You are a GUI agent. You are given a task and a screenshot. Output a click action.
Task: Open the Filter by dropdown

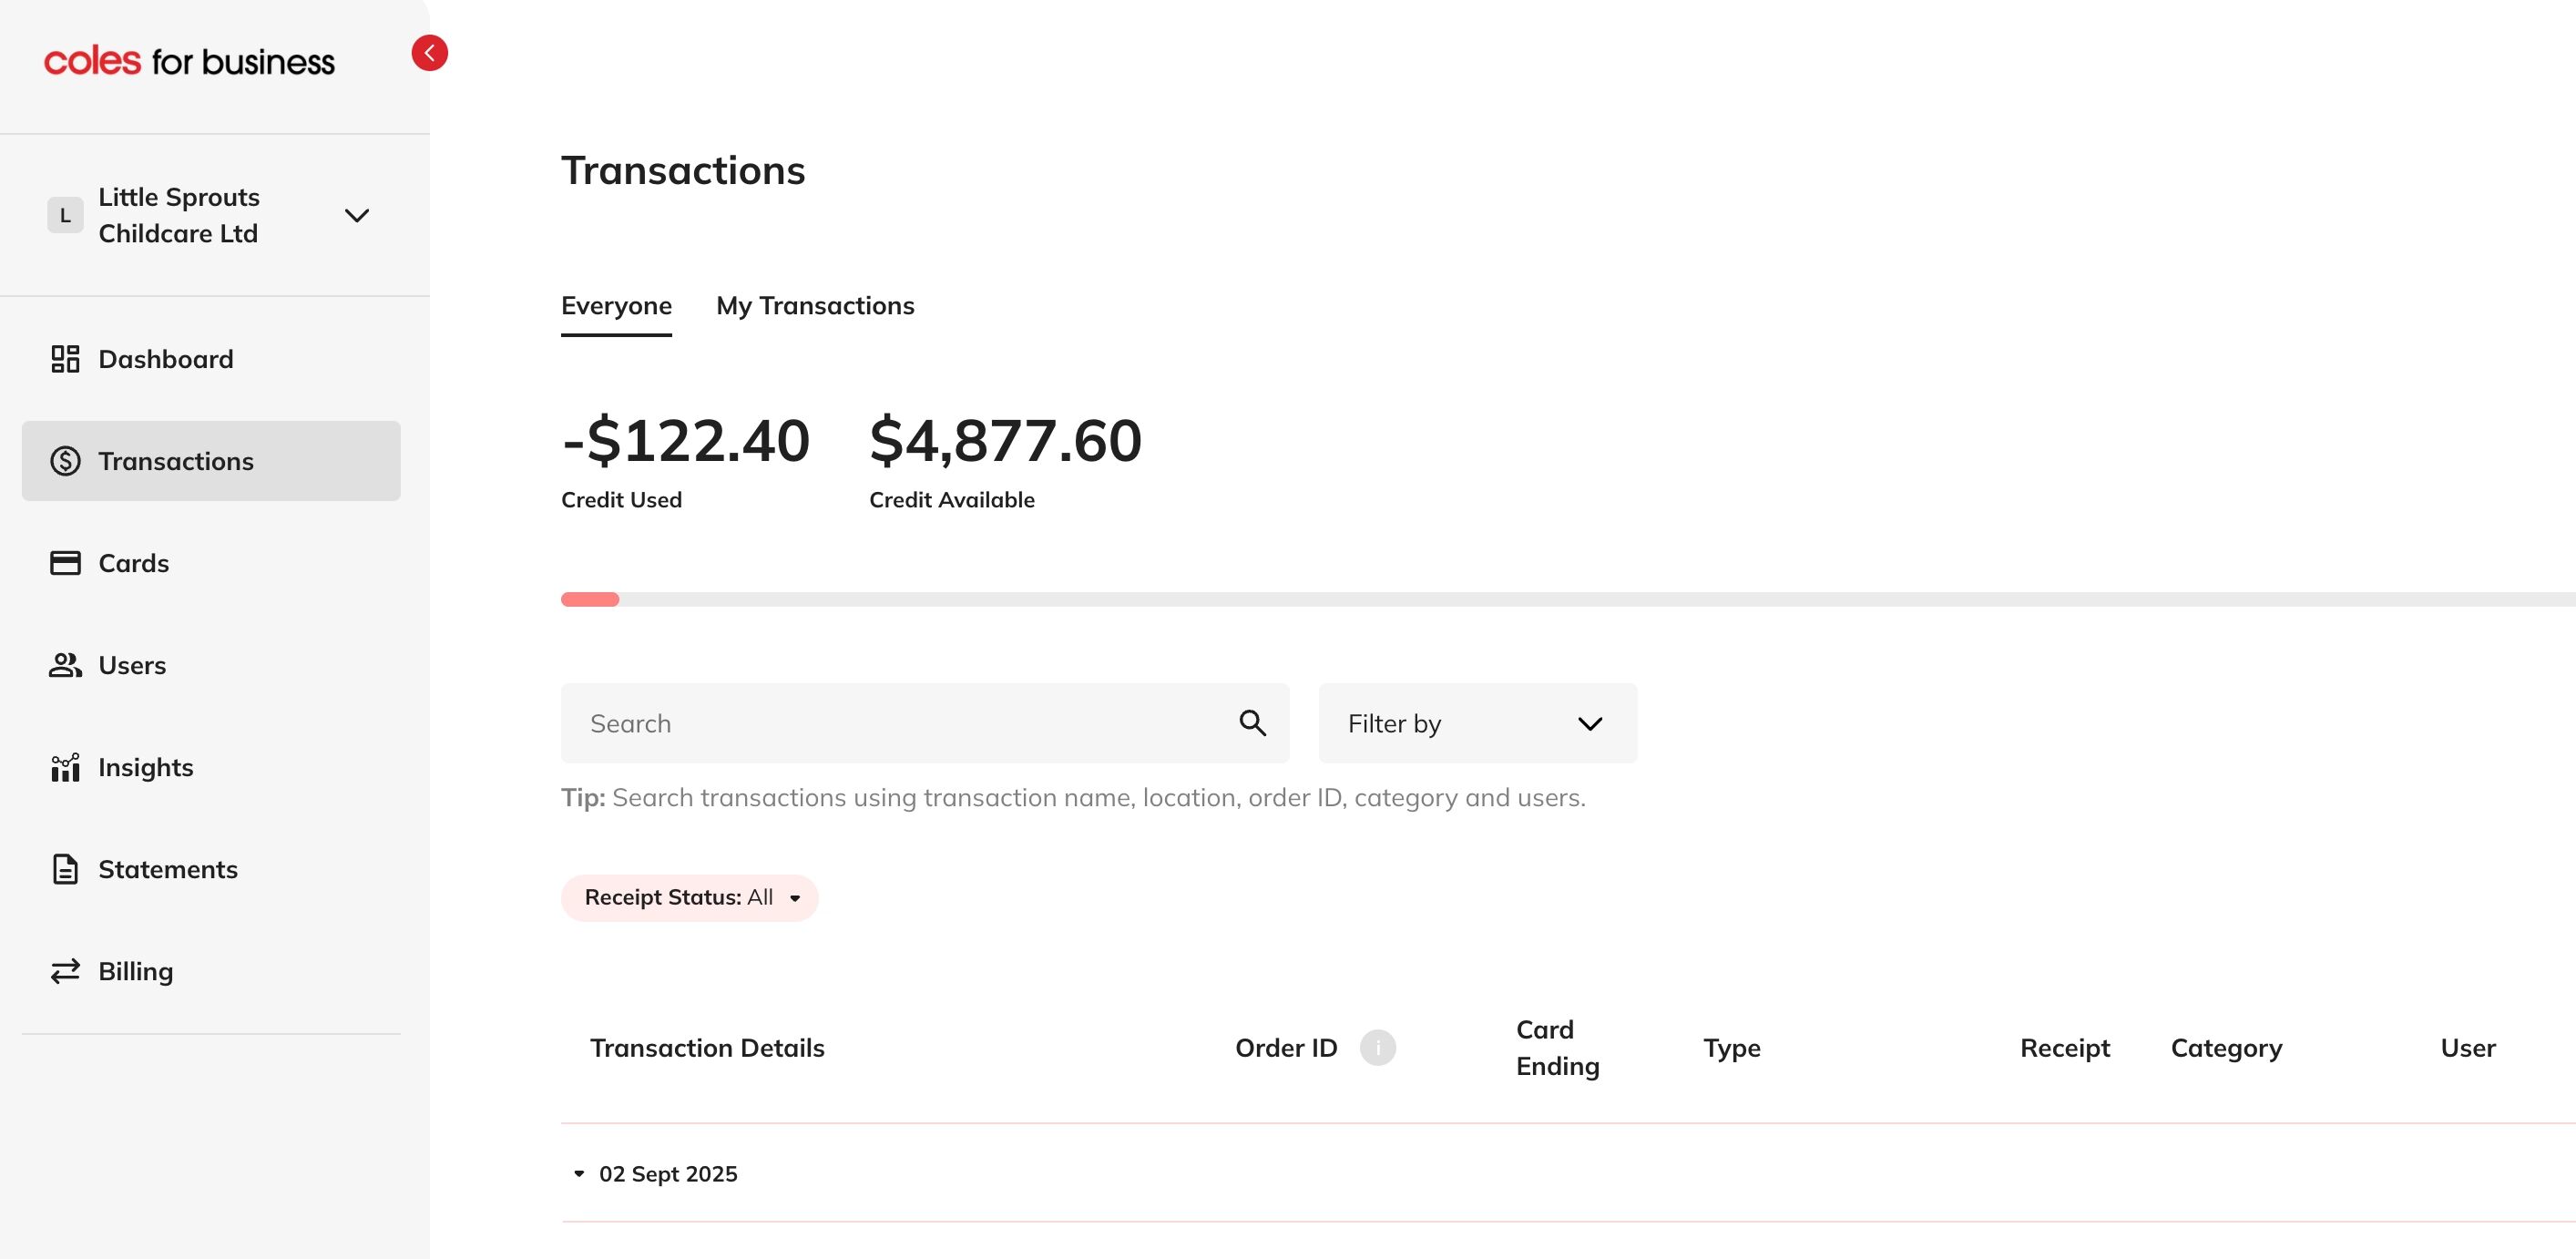pyautogui.click(x=1477, y=723)
